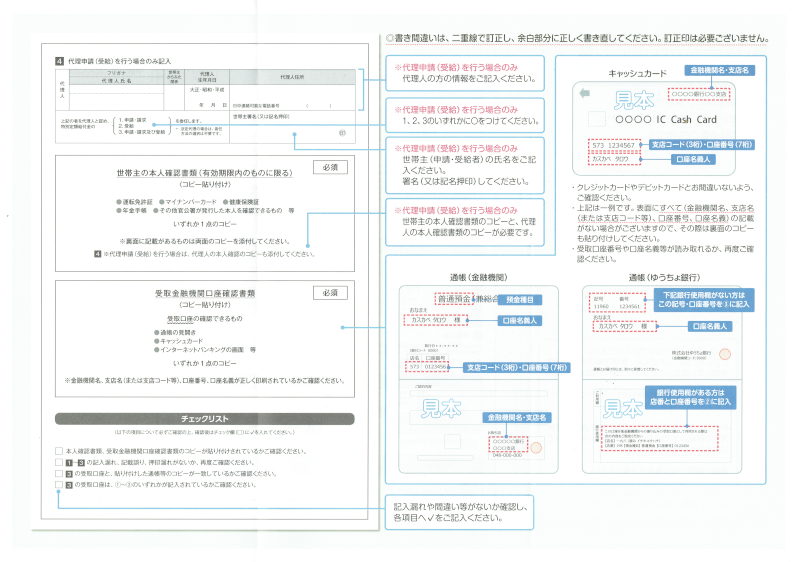
Task: Tick the checkbox for 記入漏れ、記載誤り confirmation
Action: pyautogui.click(x=59, y=463)
